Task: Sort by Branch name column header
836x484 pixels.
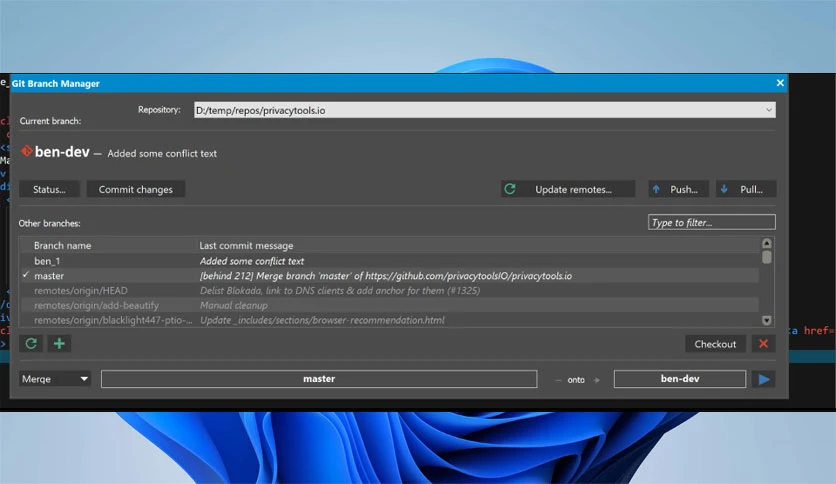Action: [62, 246]
